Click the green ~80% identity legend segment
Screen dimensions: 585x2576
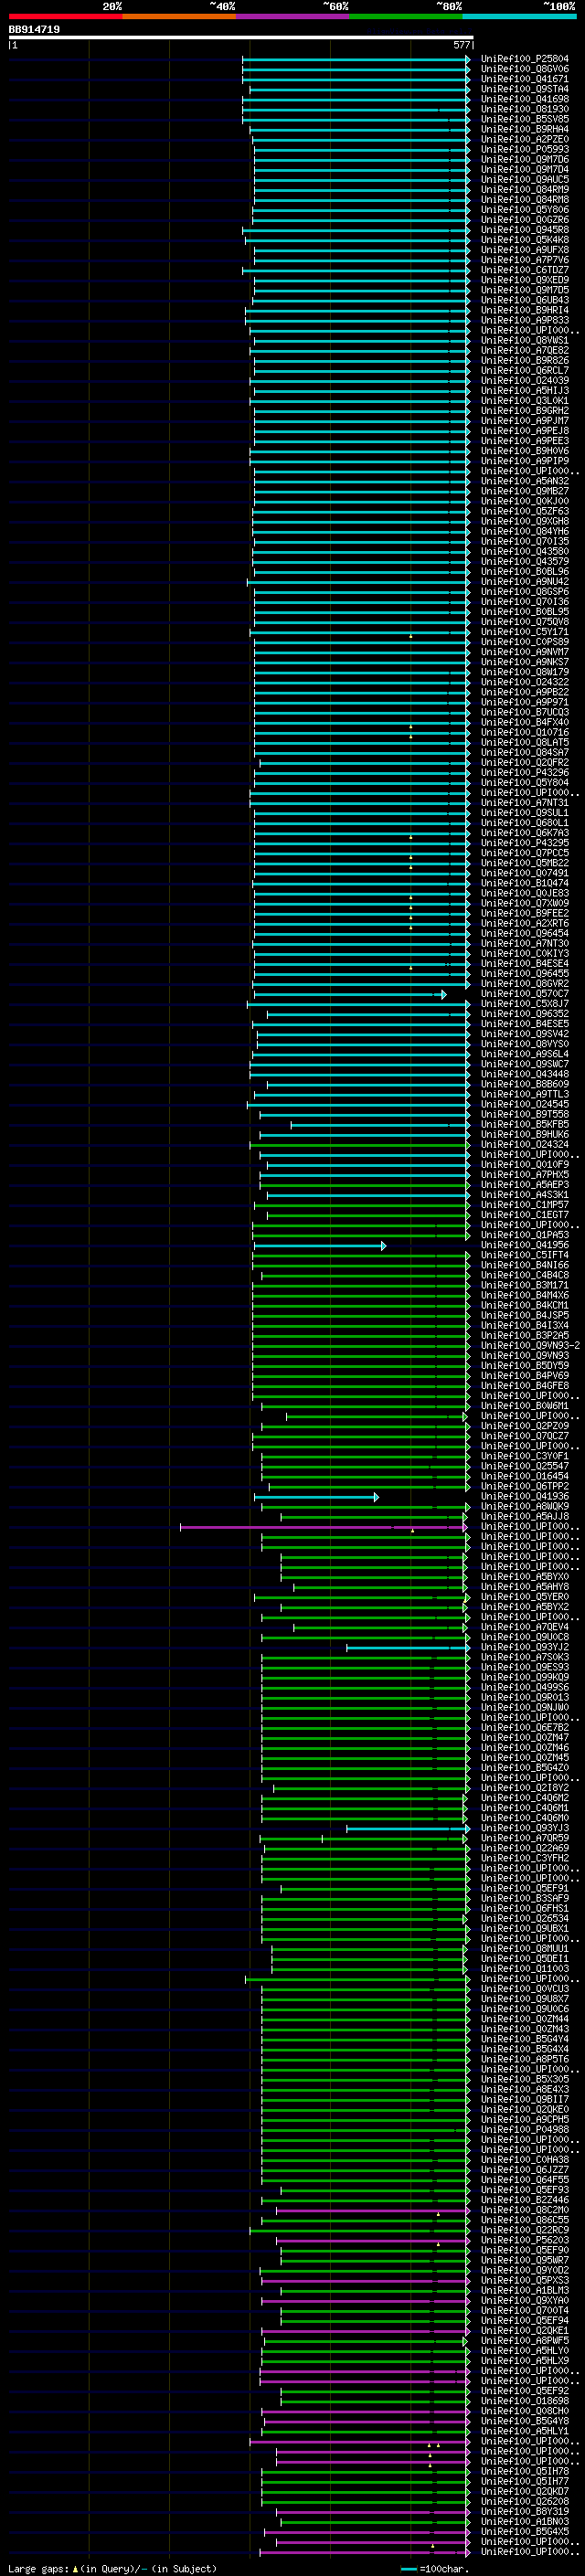click(x=405, y=16)
